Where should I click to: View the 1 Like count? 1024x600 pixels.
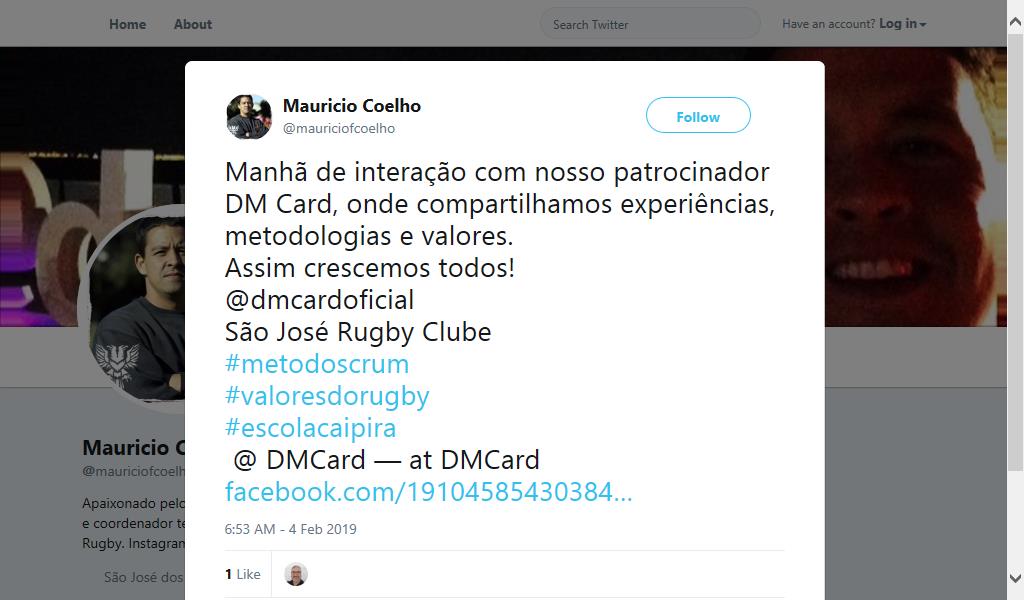[242, 574]
